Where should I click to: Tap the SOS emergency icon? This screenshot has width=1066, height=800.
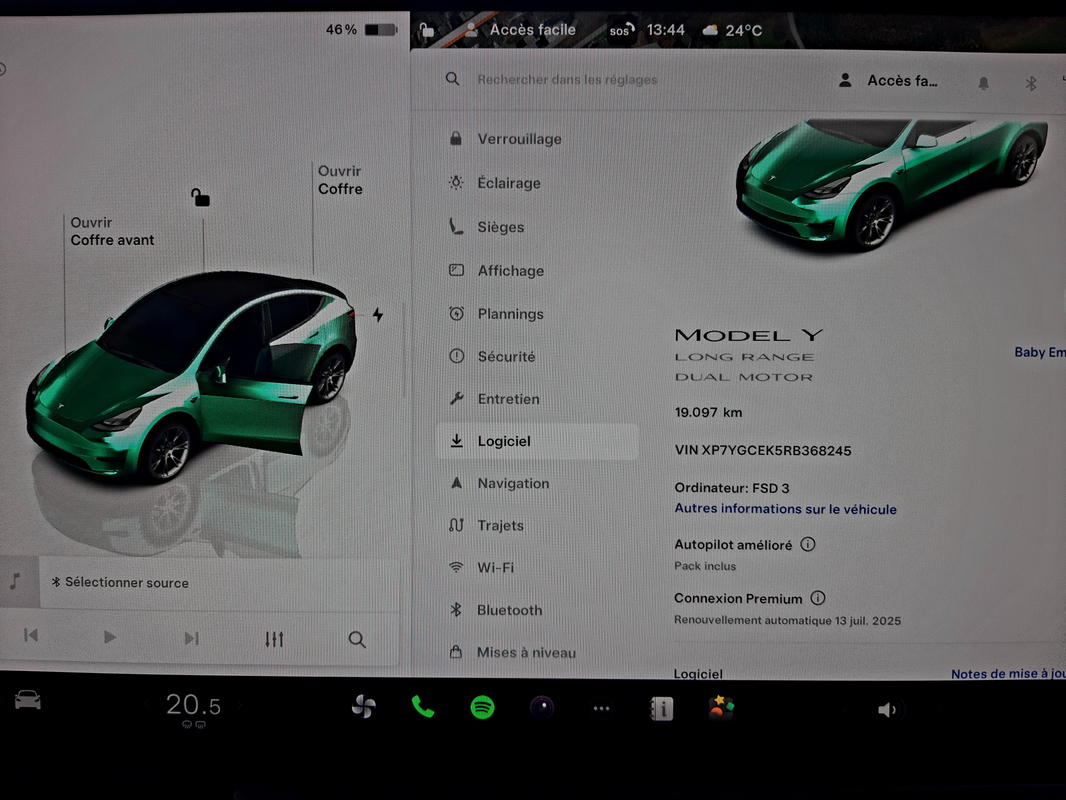[x=621, y=31]
